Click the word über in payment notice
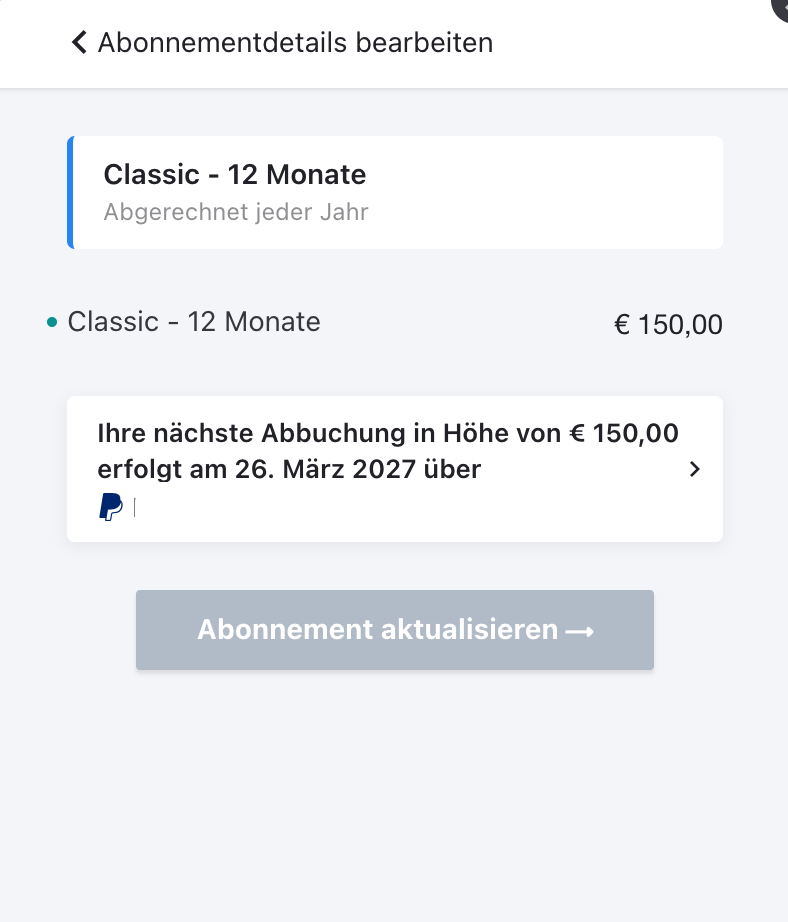The height and width of the screenshot is (922, 788). 452,470
